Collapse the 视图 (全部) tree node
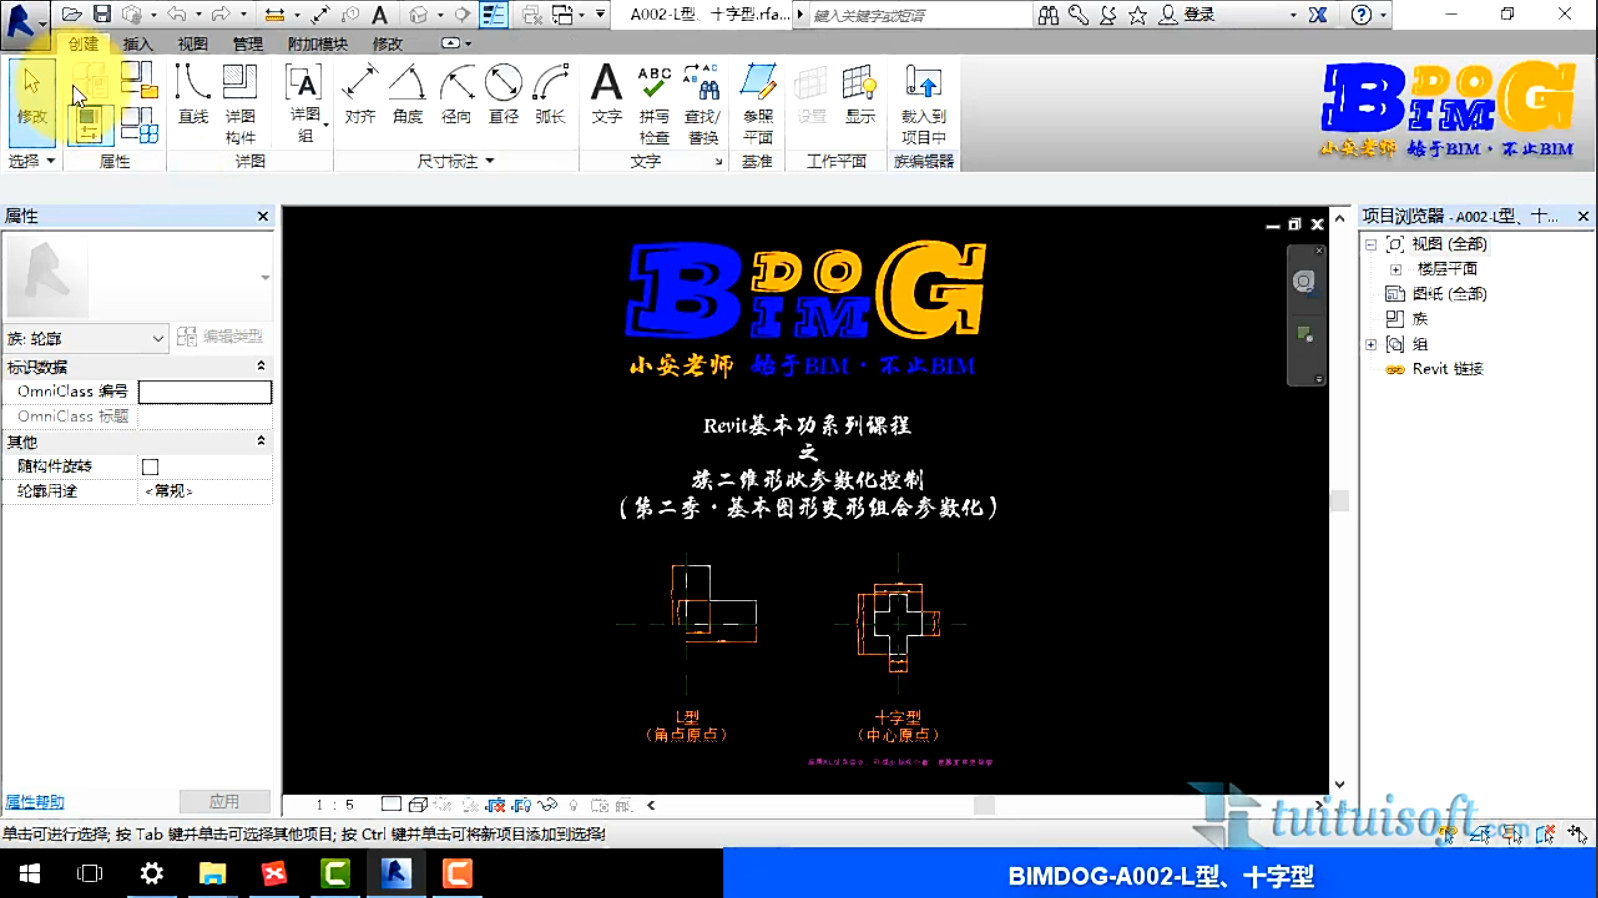This screenshot has width=1598, height=898. tap(1371, 244)
